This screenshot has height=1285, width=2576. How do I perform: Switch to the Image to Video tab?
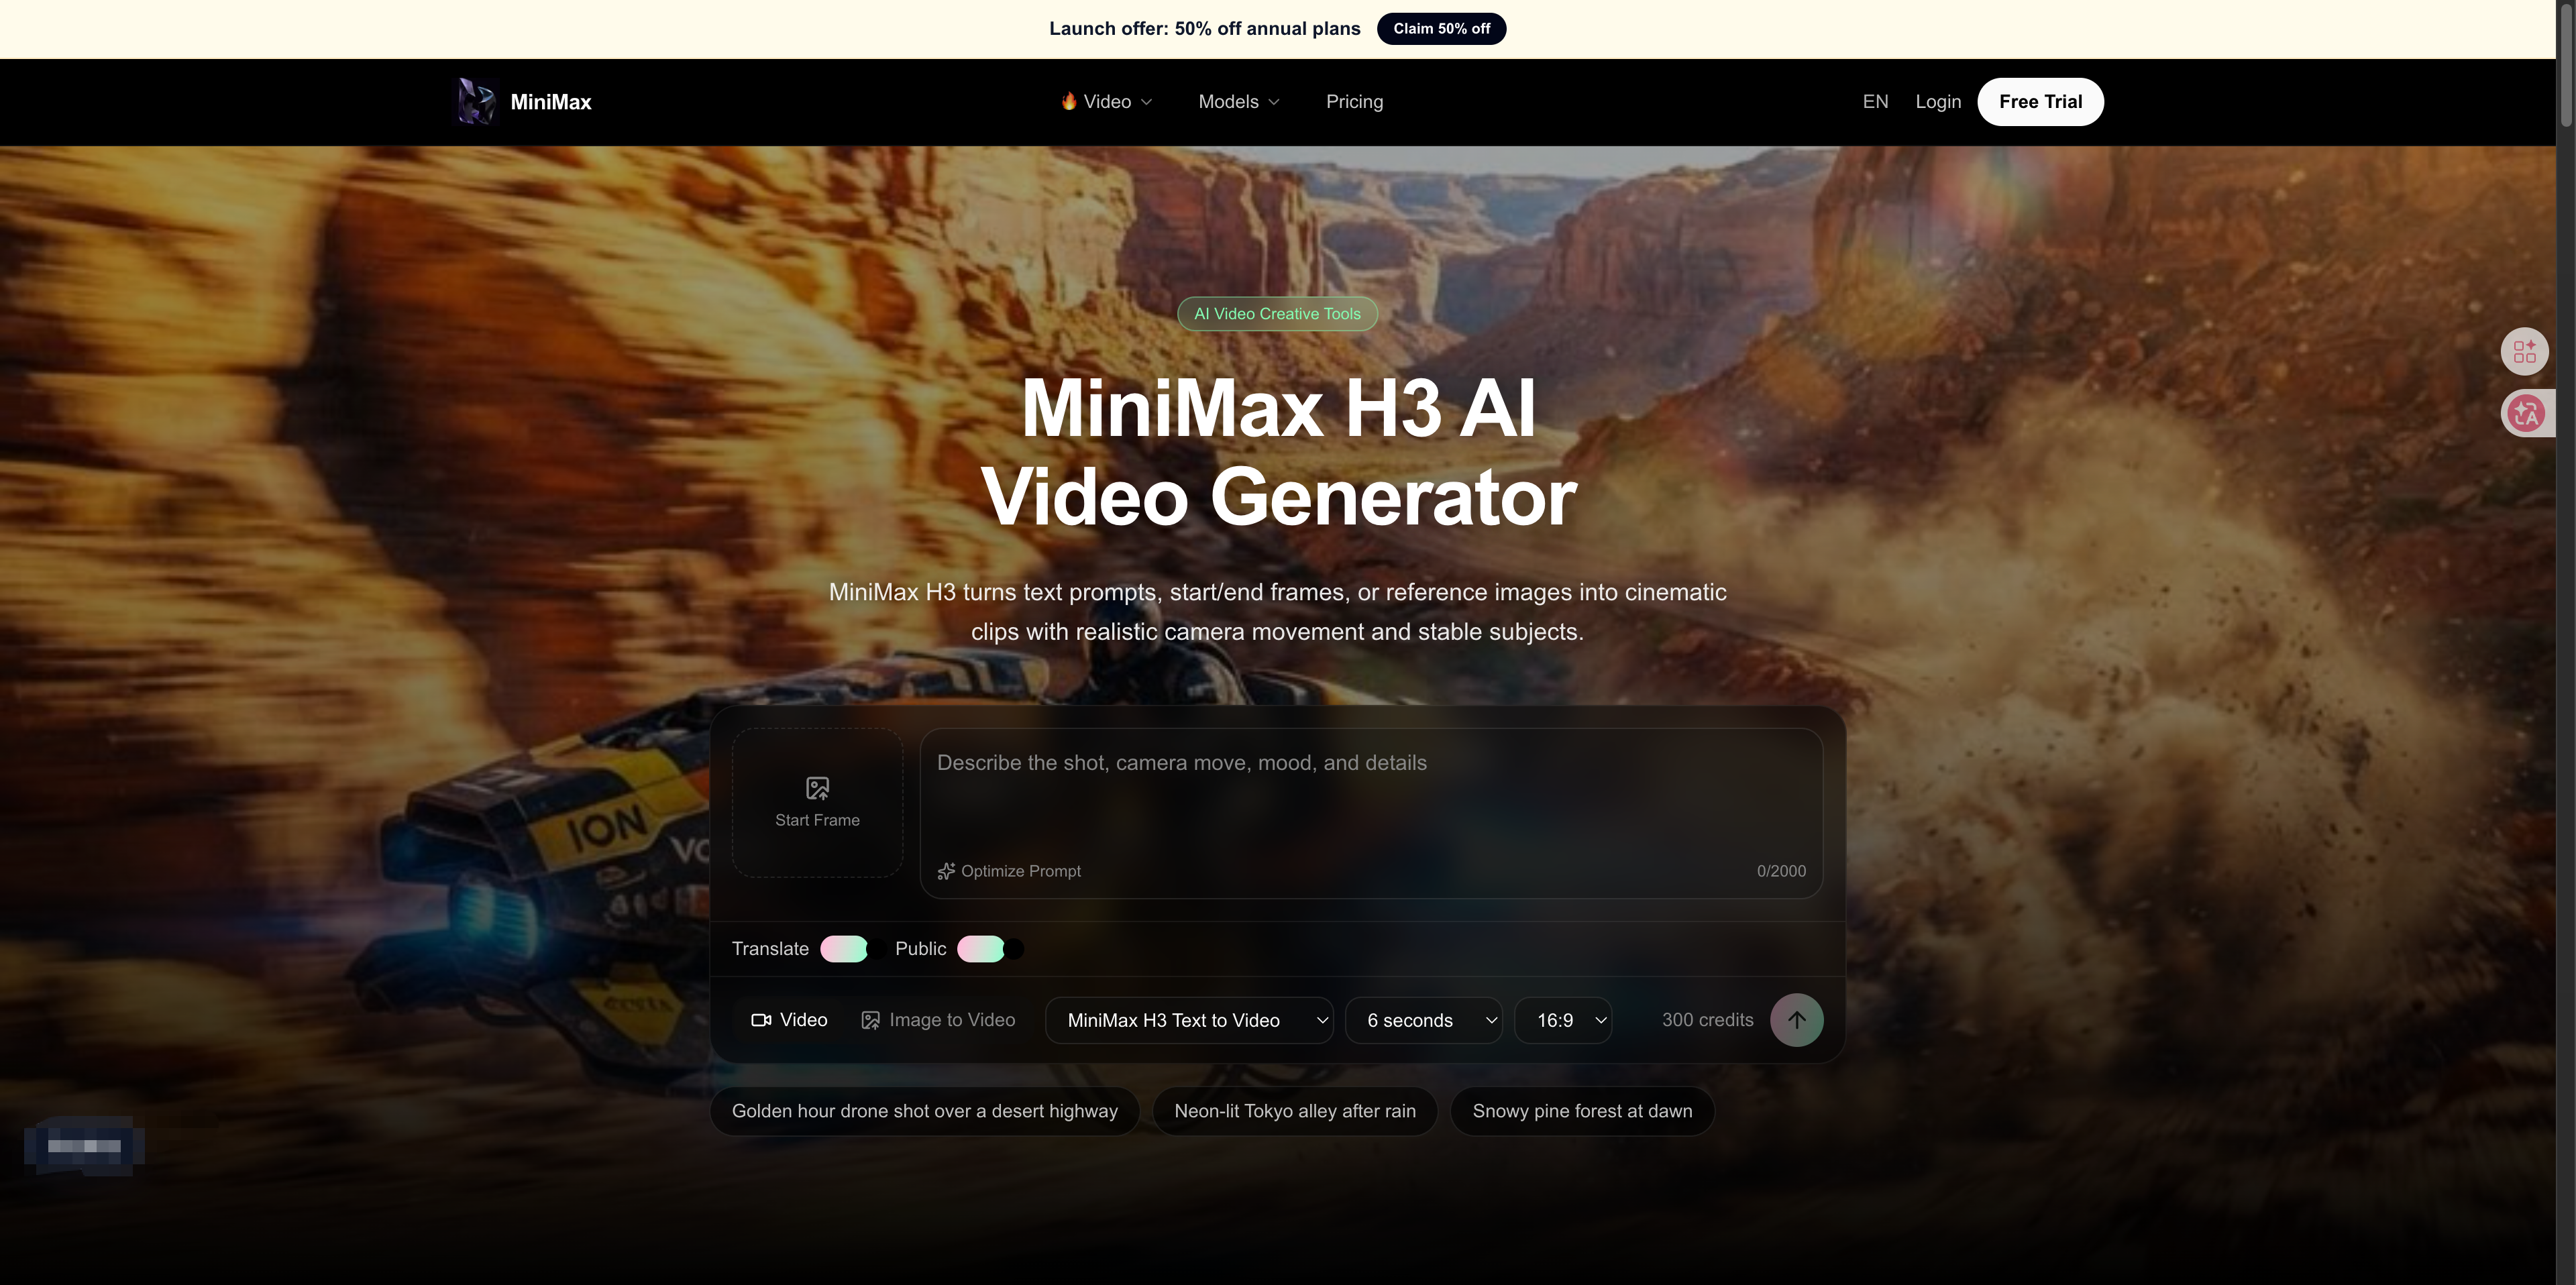coord(938,1020)
